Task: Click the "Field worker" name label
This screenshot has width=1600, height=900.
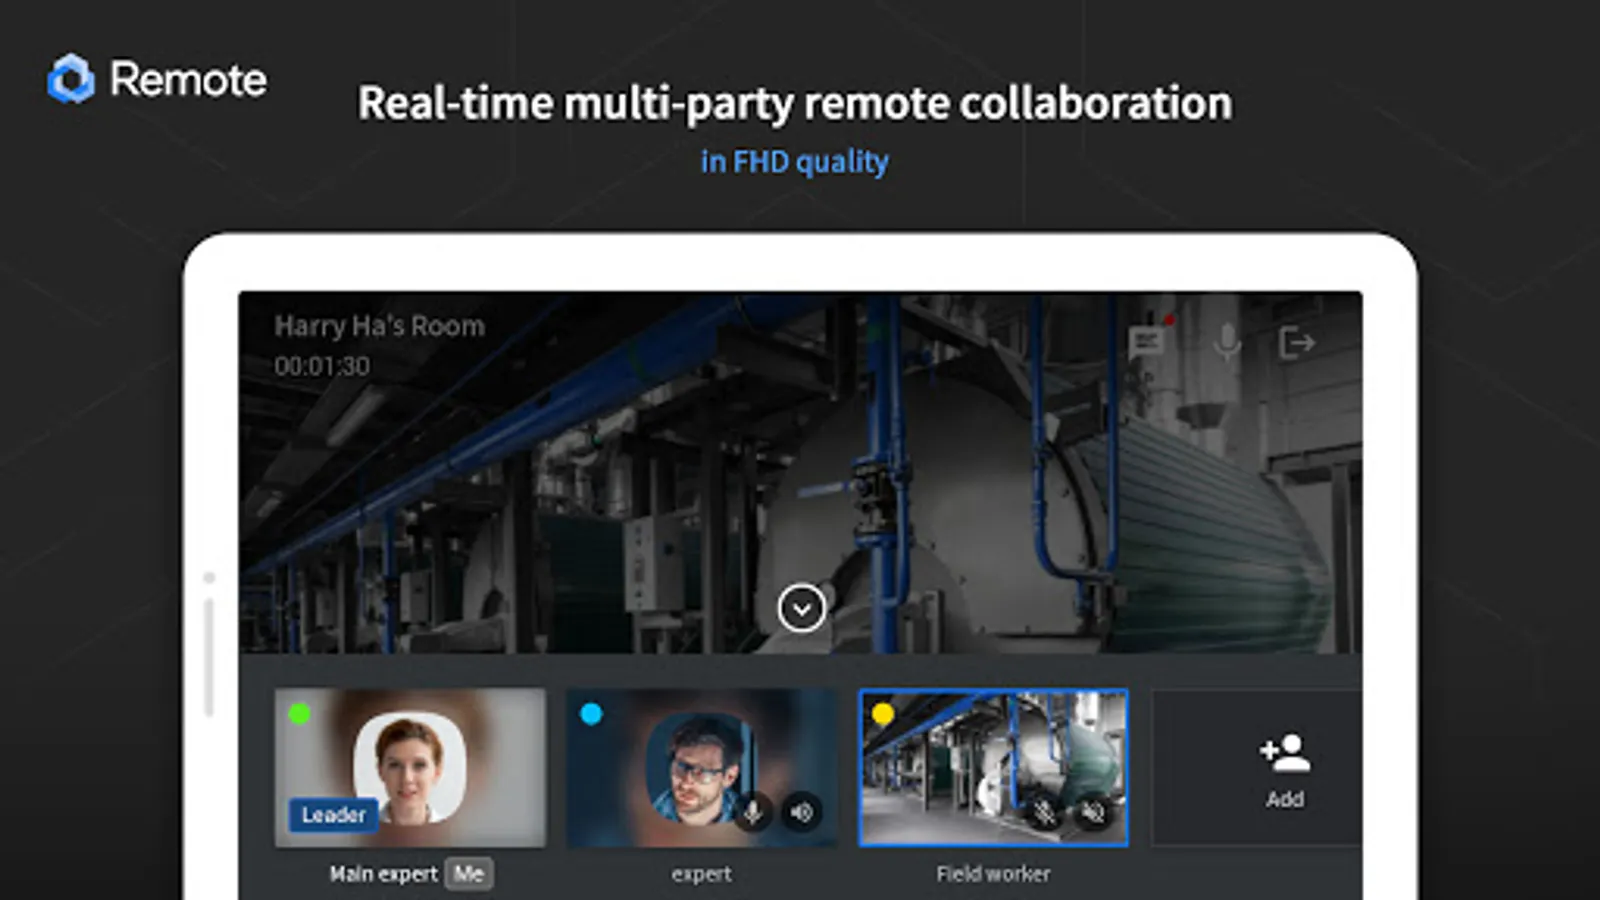Action: [994, 874]
